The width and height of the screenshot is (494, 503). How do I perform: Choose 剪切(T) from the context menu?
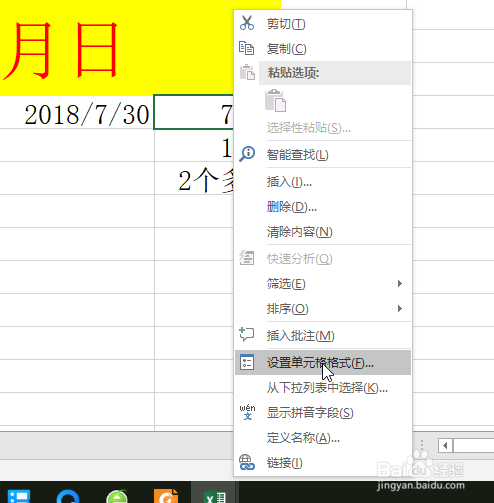tap(323, 23)
